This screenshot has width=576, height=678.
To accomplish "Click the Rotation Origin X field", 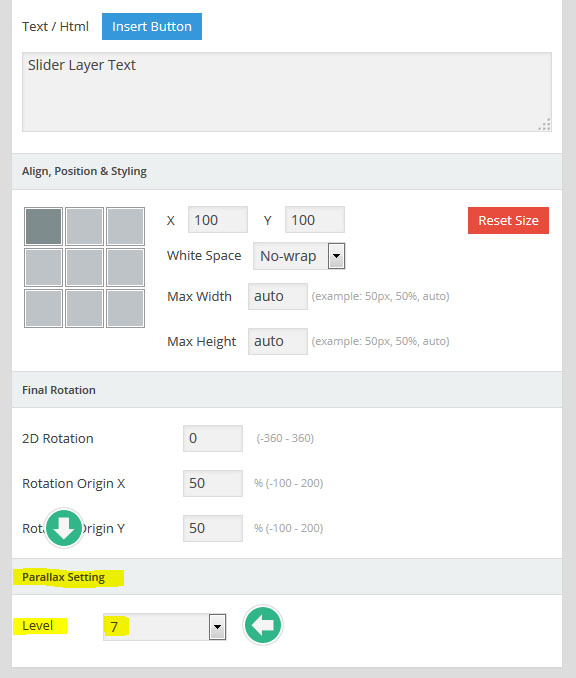I will tap(213, 483).
